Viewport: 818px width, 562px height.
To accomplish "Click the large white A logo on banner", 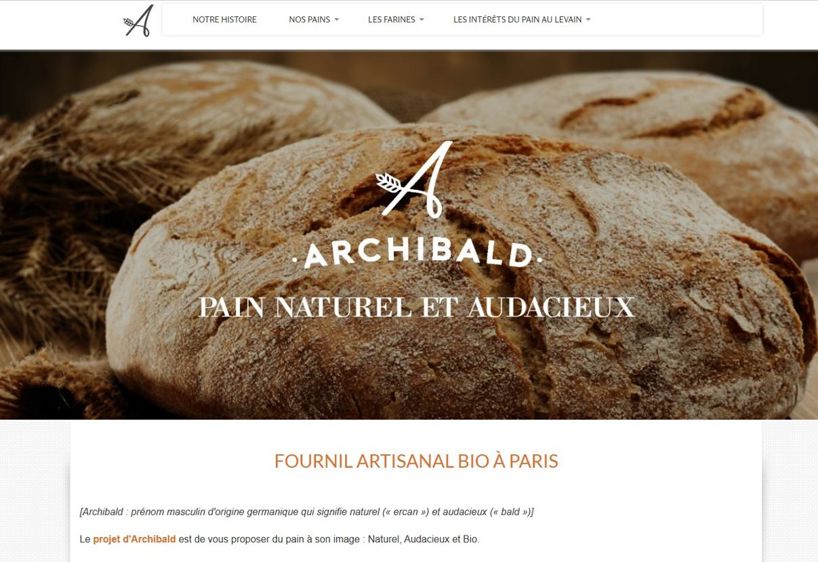I will [x=415, y=179].
